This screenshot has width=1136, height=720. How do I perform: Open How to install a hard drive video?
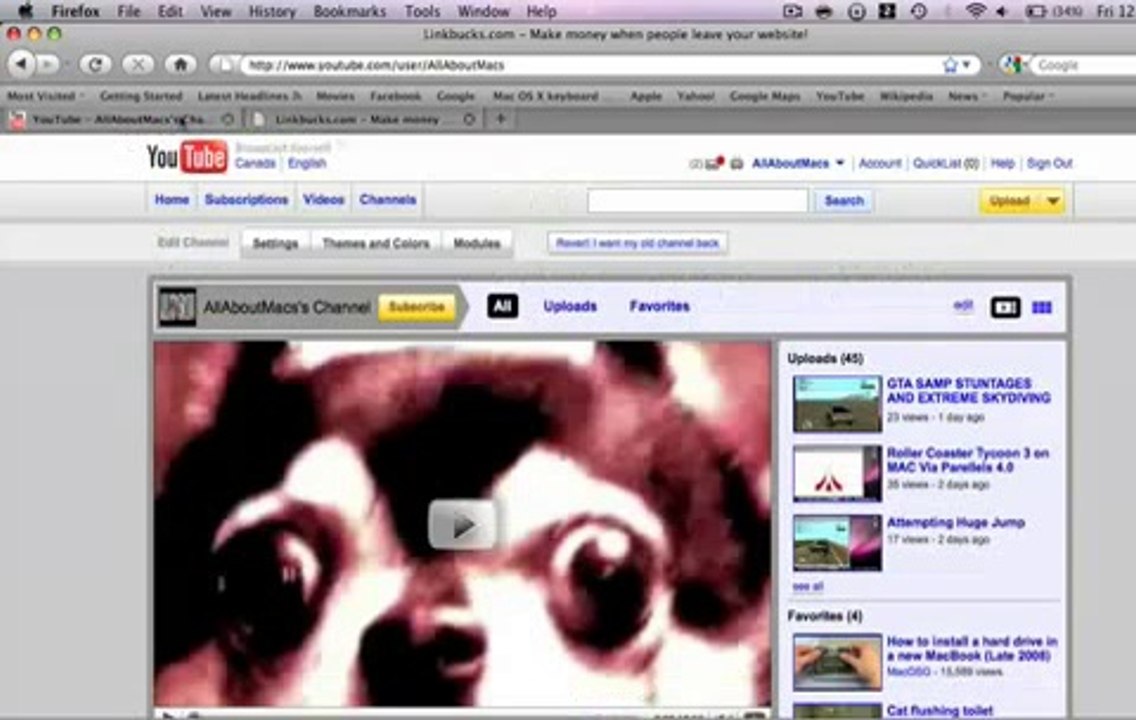pyautogui.click(x=972, y=648)
